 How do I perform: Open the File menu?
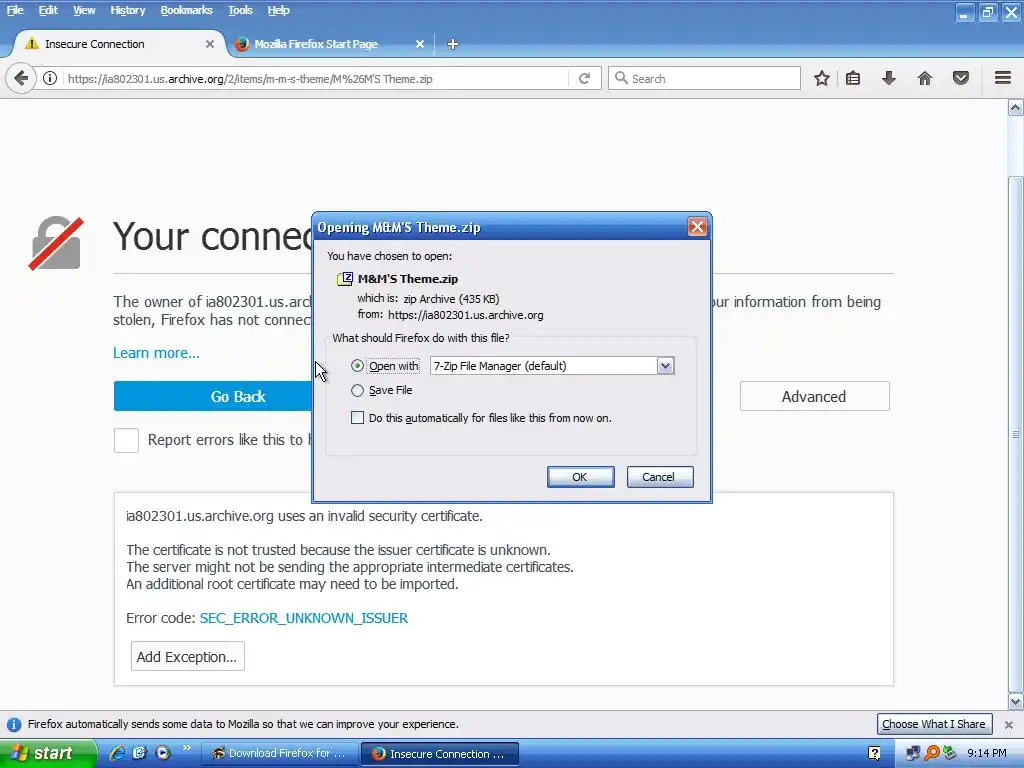pyautogui.click(x=15, y=10)
